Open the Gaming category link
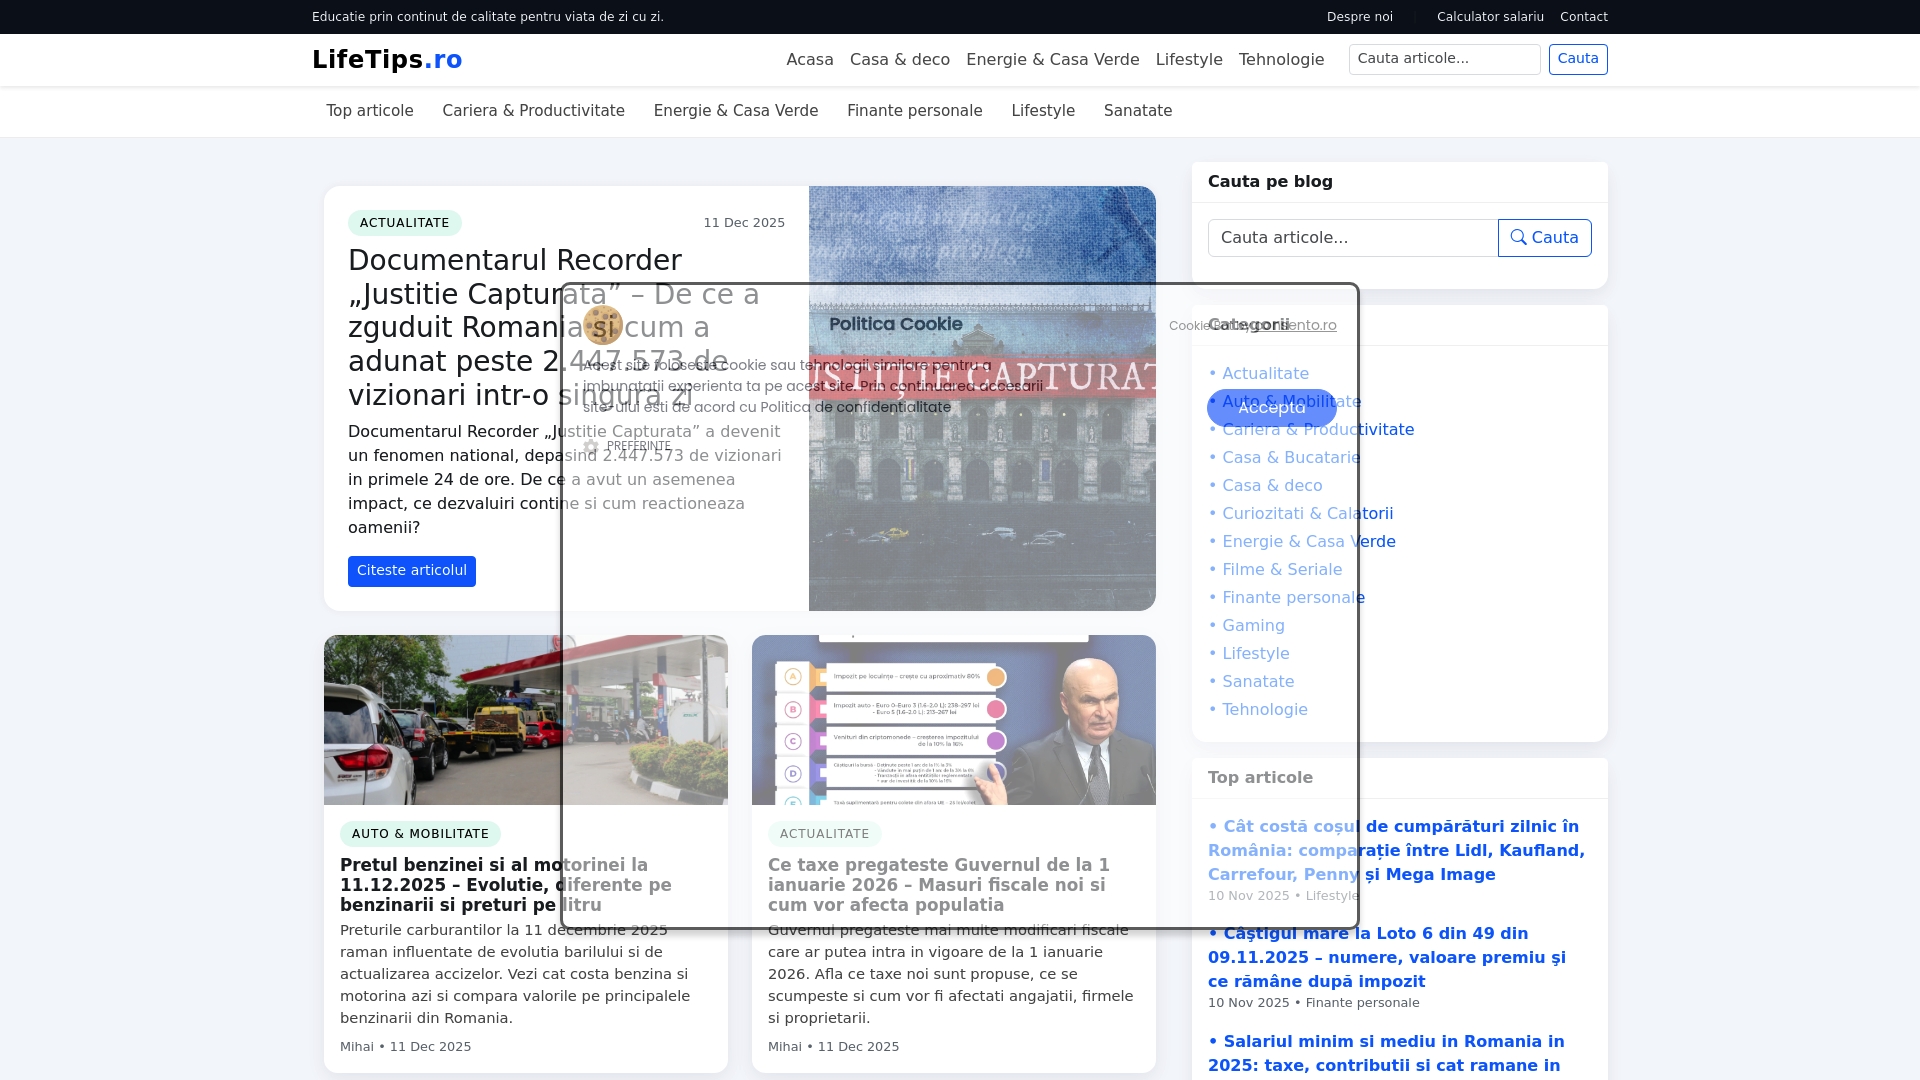This screenshot has width=1920, height=1080. (1252, 626)
